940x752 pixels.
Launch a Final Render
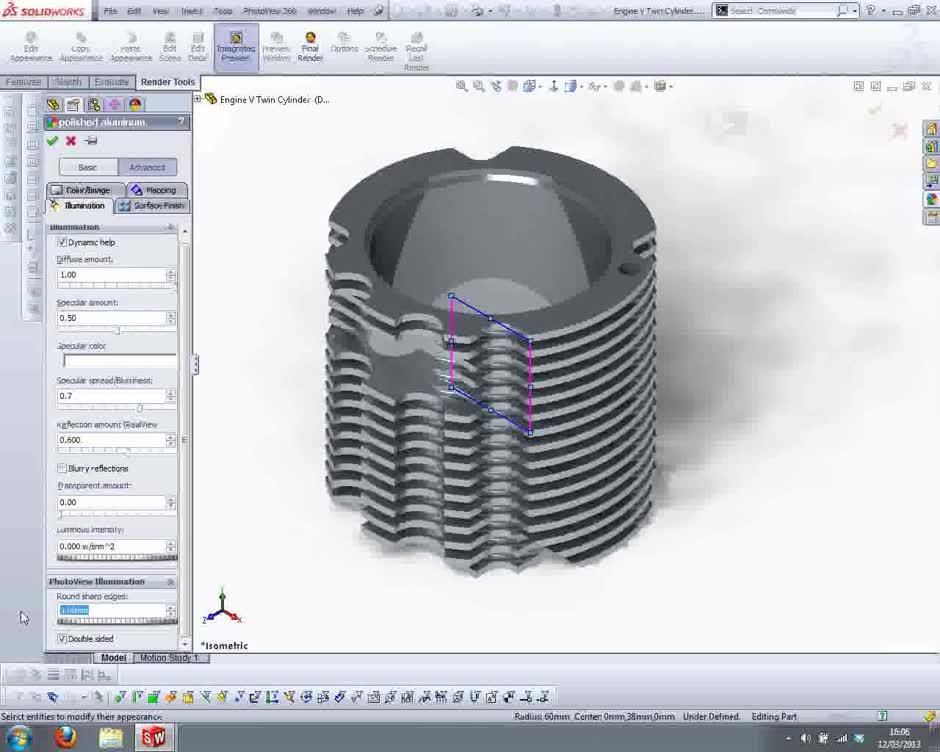coord(310,45)
